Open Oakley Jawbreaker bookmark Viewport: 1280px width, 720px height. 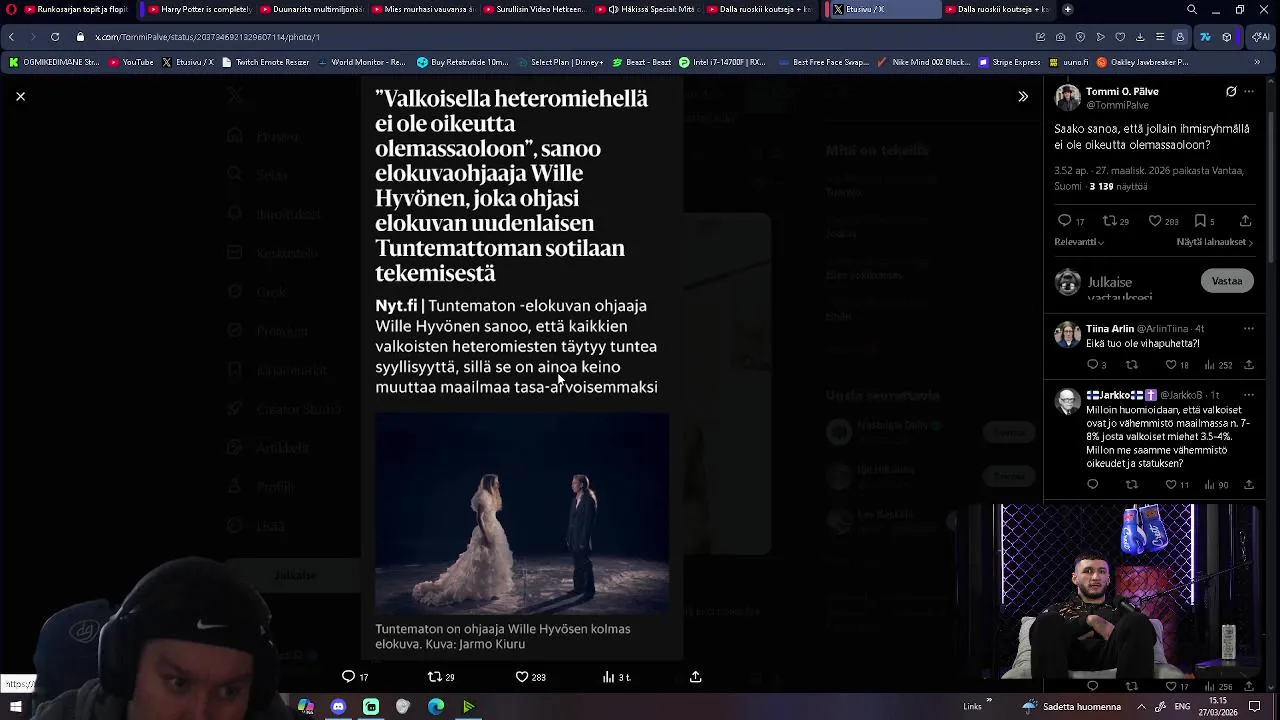(1143, 62)
